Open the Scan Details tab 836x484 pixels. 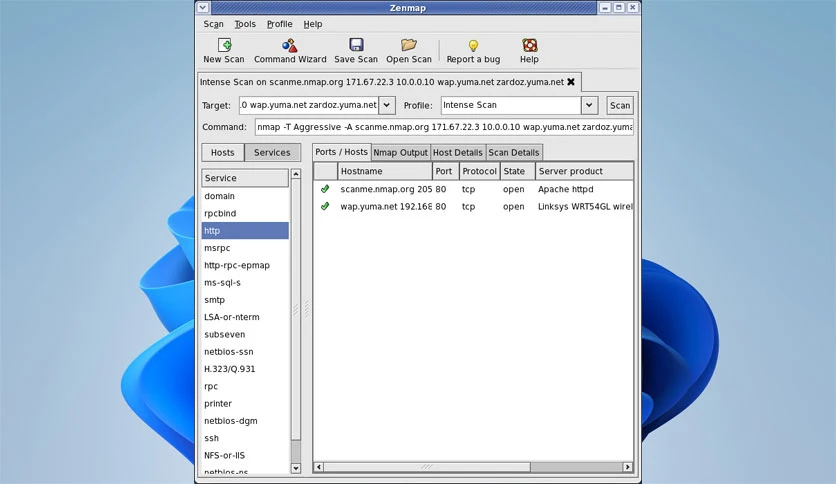[514, 152]
